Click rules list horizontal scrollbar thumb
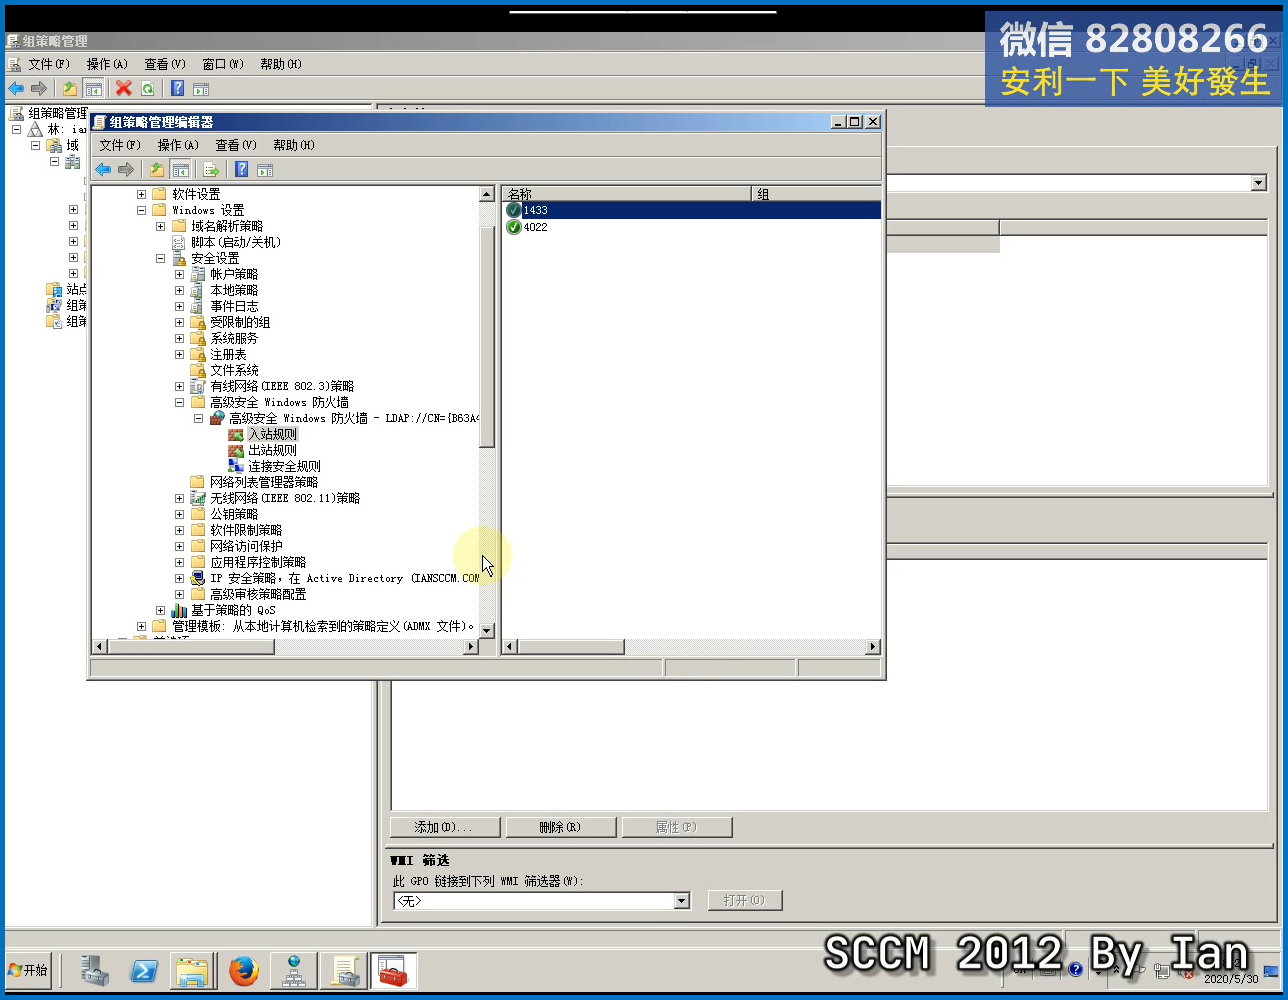 click(x=571, y=647)
